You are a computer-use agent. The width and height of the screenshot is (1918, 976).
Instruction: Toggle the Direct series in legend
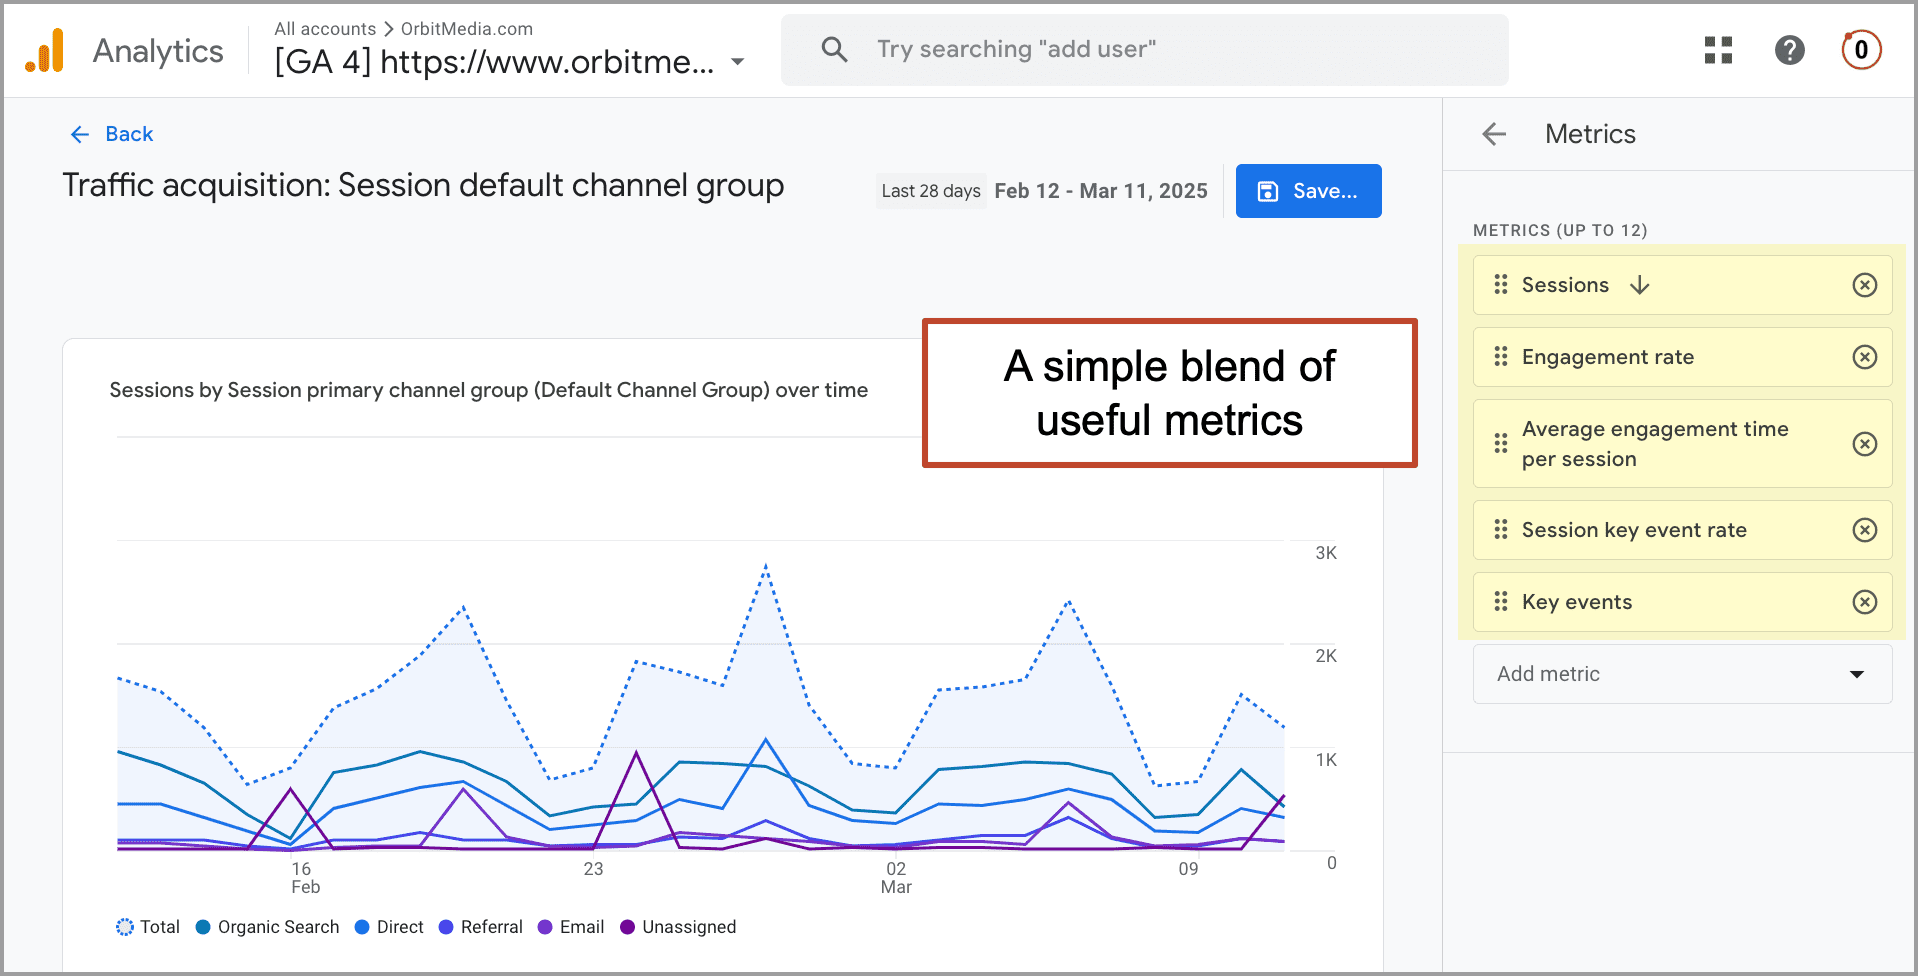coord(389,927)
